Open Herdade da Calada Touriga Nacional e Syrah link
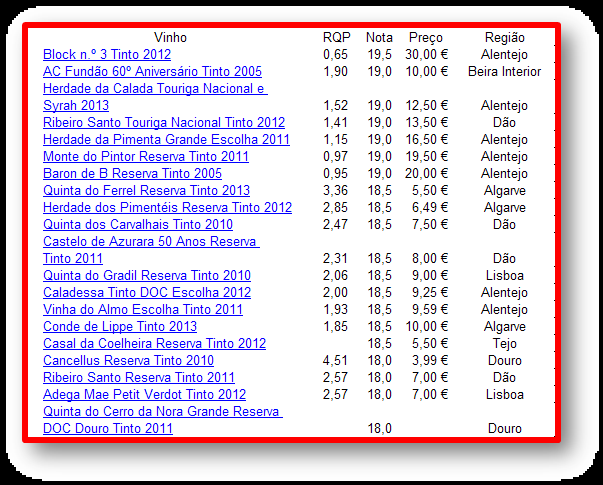The height and width of the screenshot is (485, 603). click(155, 97)
